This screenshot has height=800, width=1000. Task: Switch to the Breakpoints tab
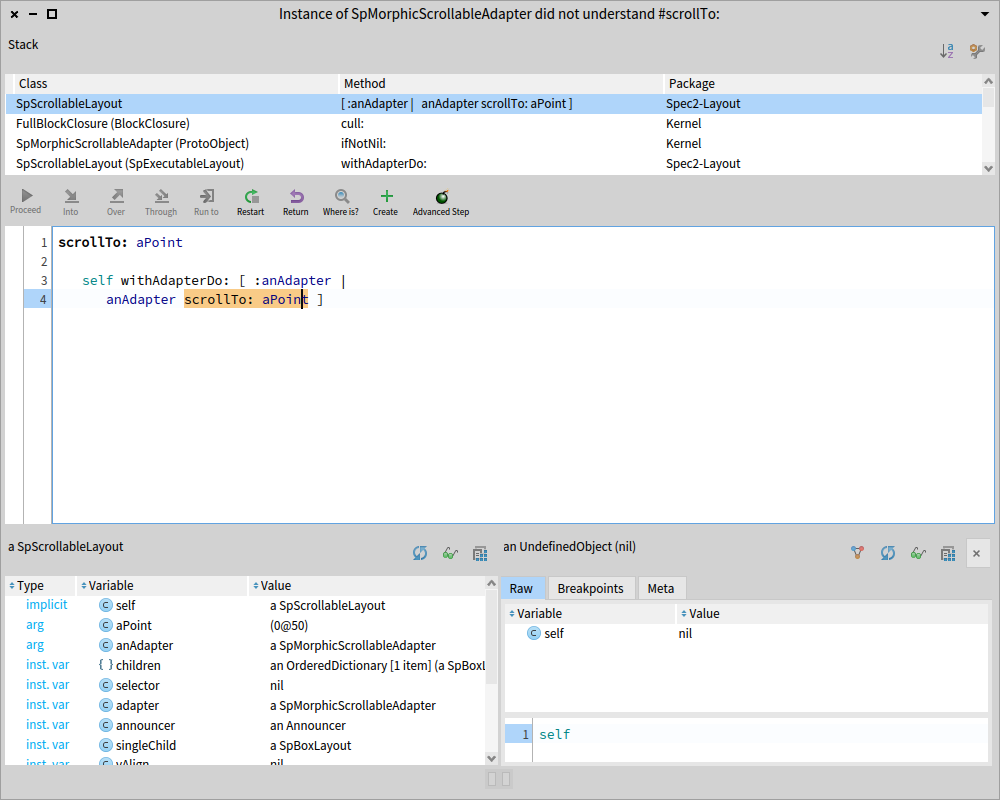tap(591, 588)
